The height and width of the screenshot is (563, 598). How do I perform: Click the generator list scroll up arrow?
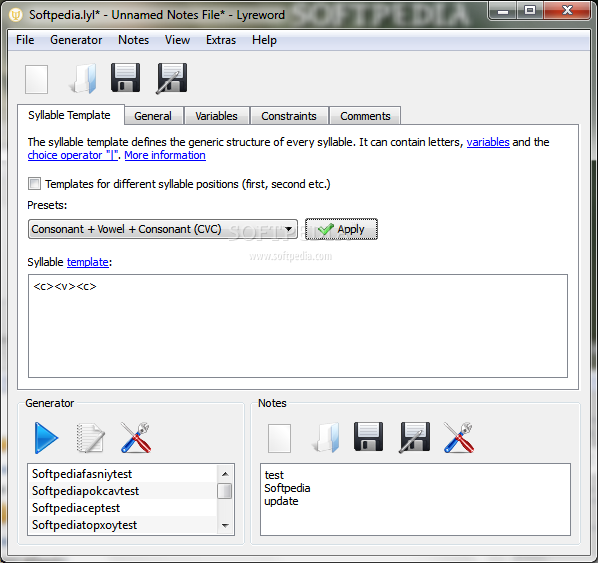[225, 474]
